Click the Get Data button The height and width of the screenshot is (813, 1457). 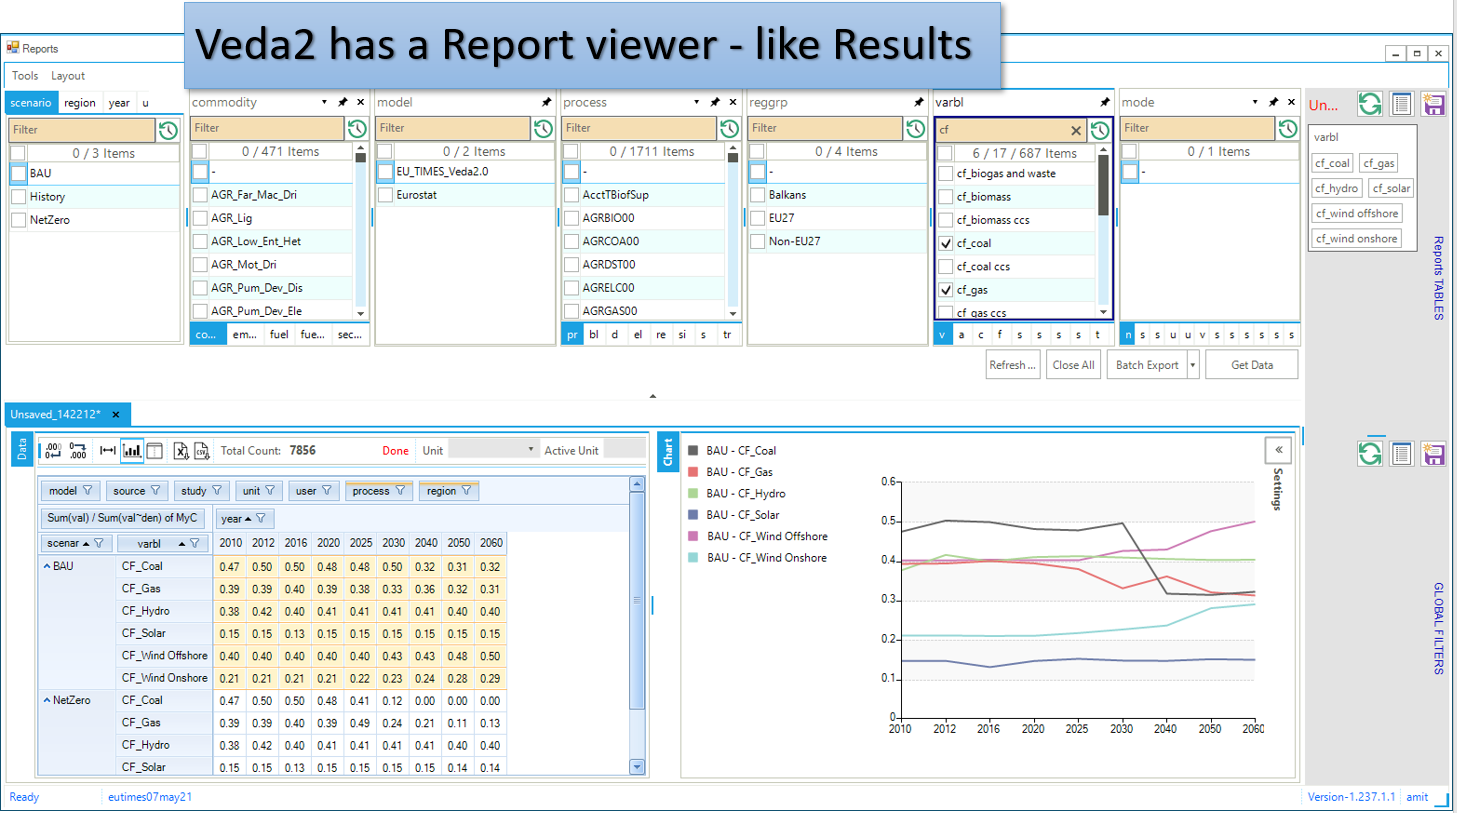click(1252, 365)
